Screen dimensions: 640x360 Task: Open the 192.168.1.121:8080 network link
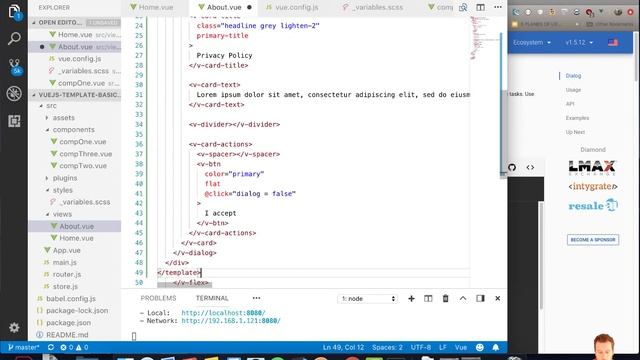(231, 321)
